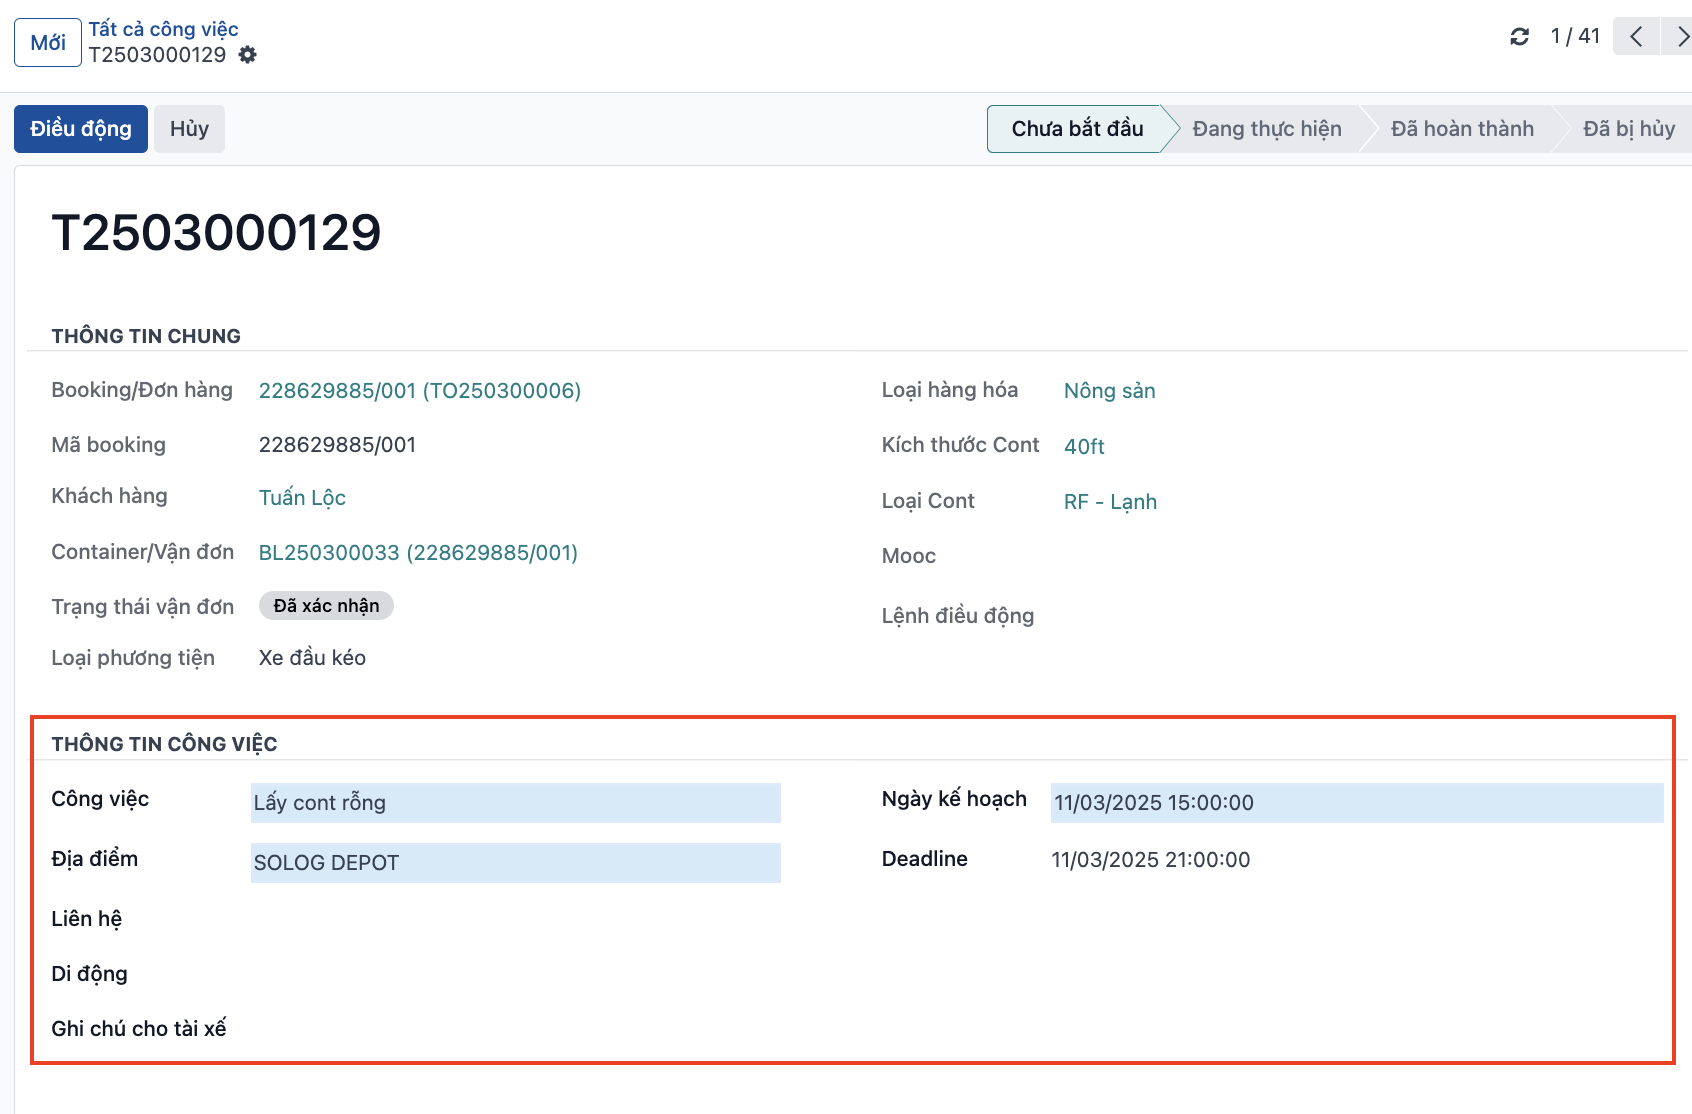
Task: Click the Khách hàng label
Action: point(110,496)
